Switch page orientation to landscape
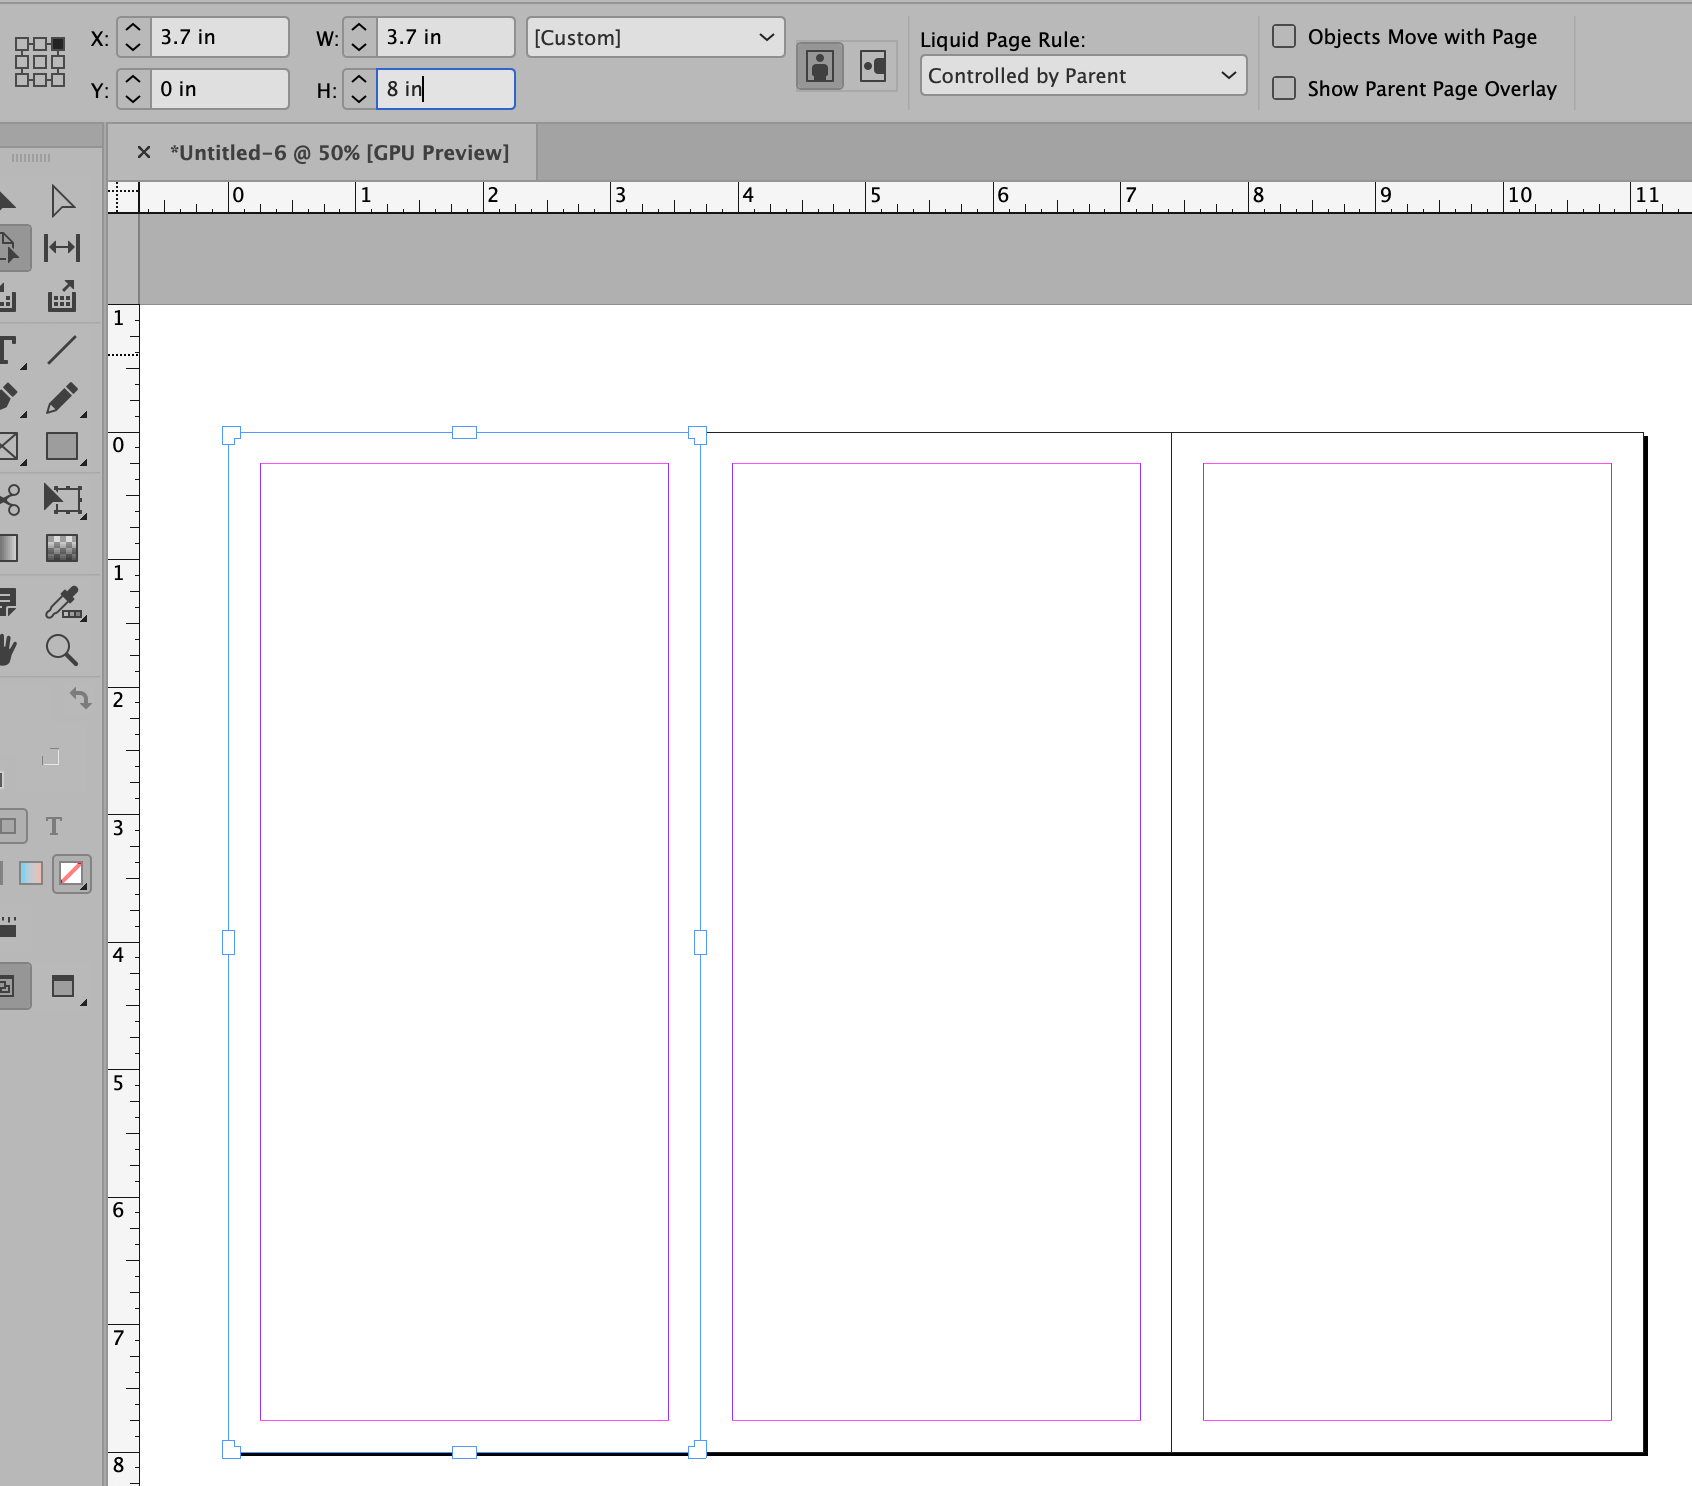Viewport: 1692px width, 1486px height. 872,66
